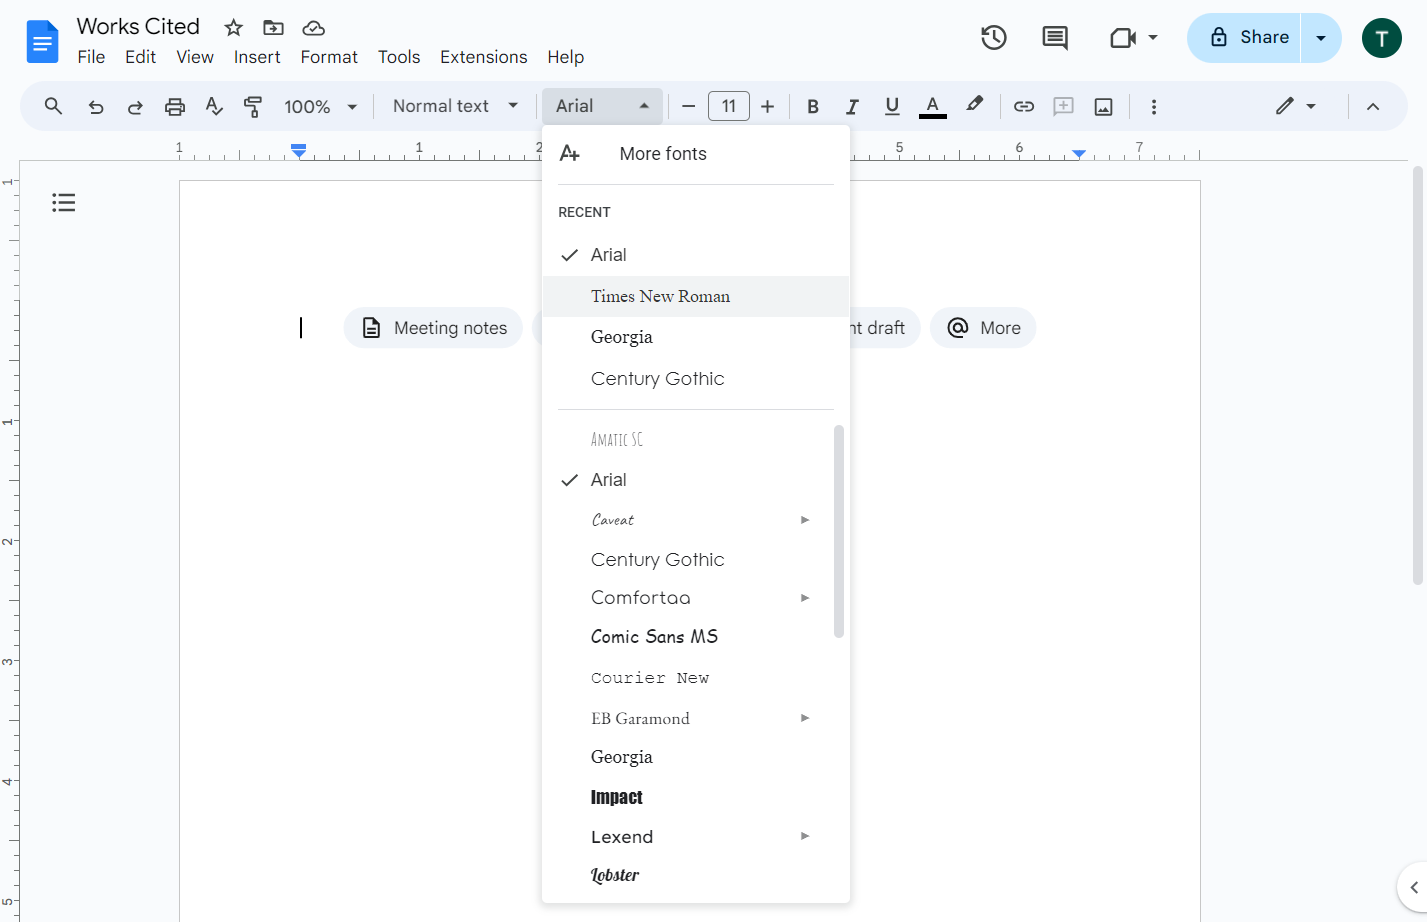Click the Google Docs home icon
The width and height of the screenshot is (1427, 922).
click(42, 42)
